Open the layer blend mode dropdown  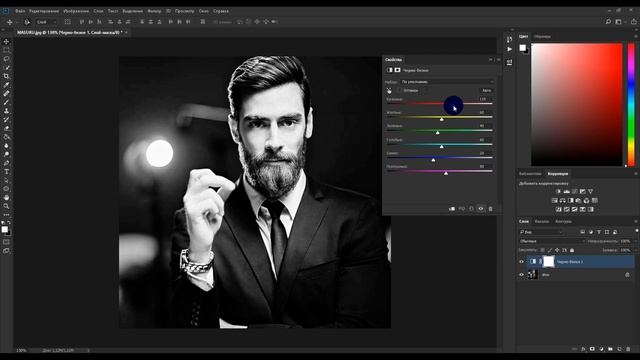(552, 241)
